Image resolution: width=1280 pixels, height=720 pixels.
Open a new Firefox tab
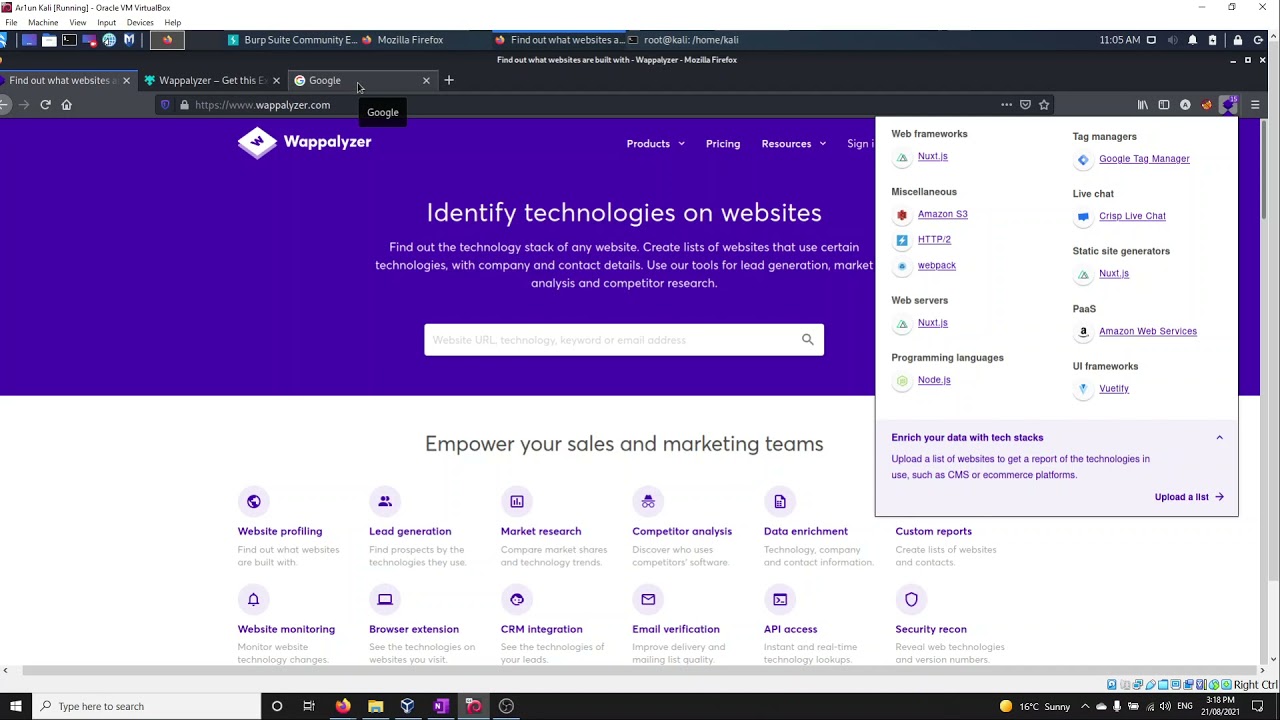[x=449, y=80]
